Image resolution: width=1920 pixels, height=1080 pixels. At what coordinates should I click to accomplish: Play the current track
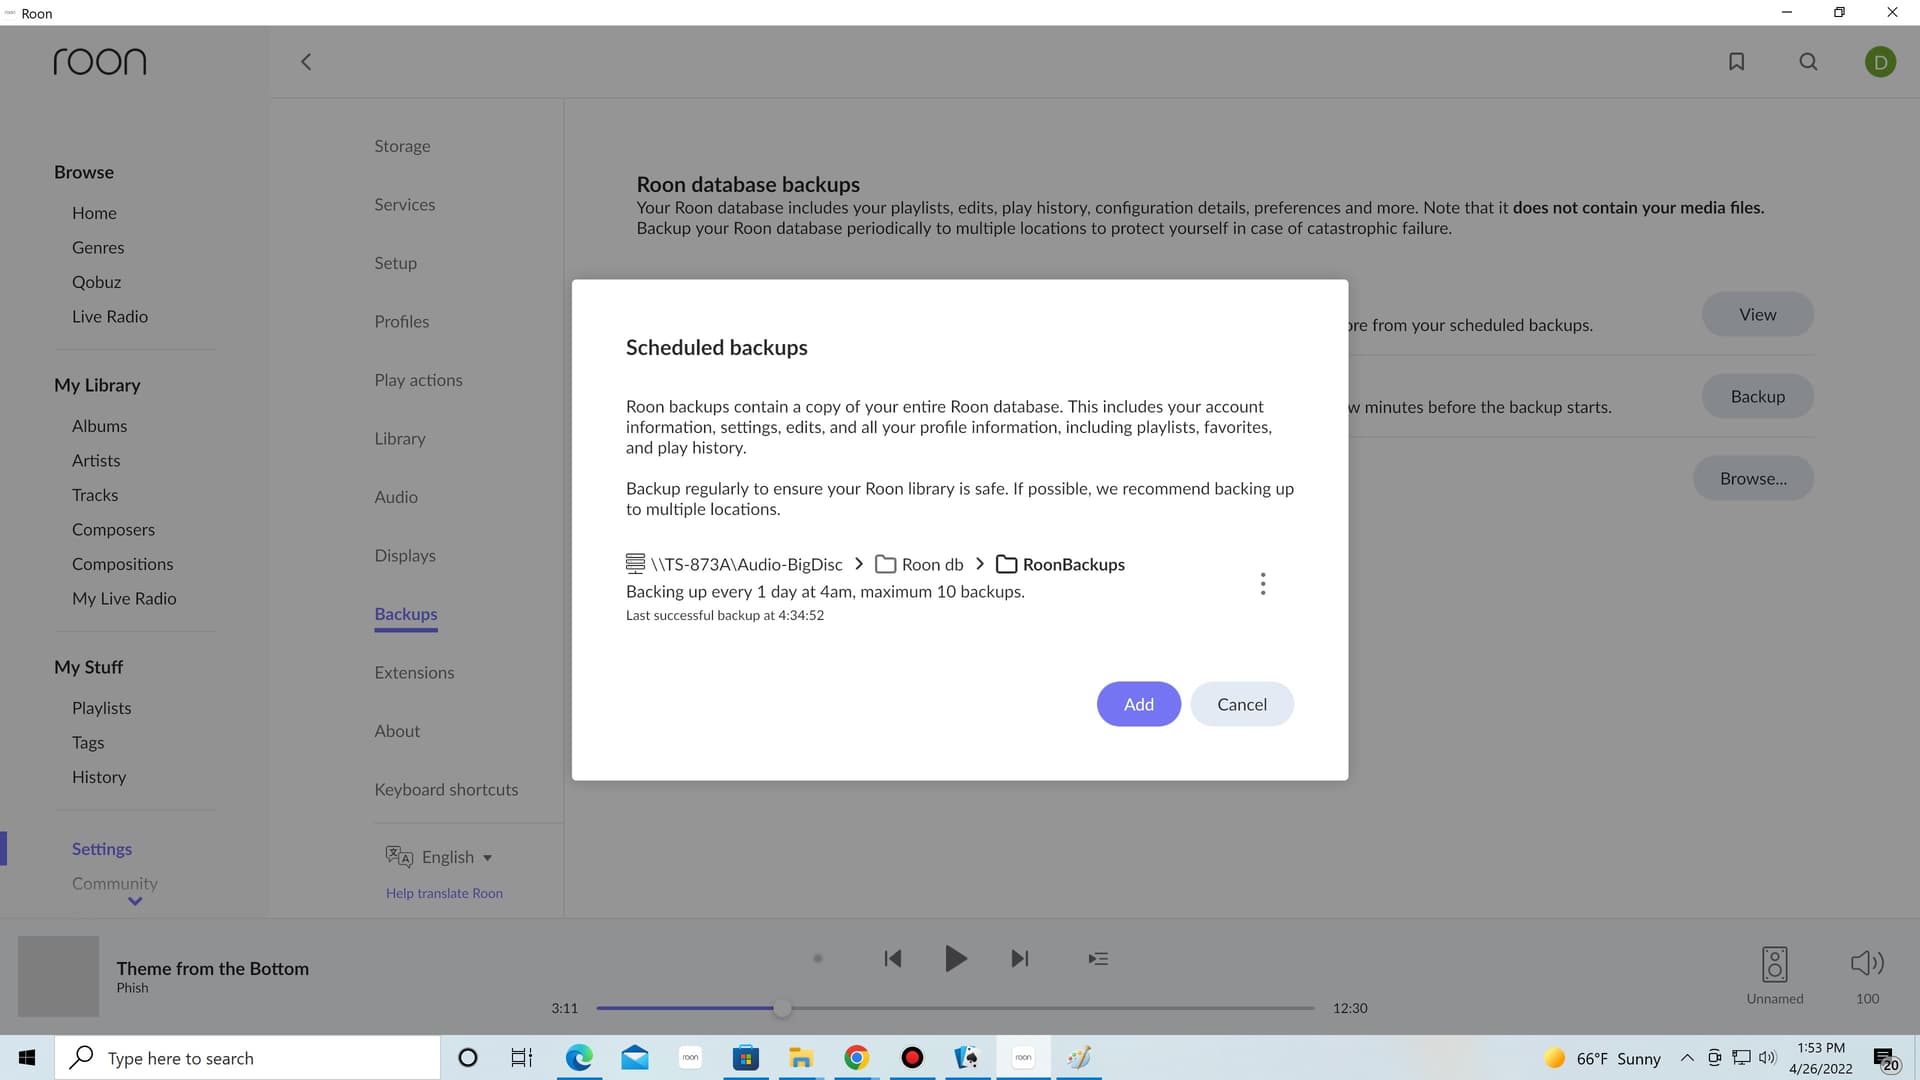[955, 958]
